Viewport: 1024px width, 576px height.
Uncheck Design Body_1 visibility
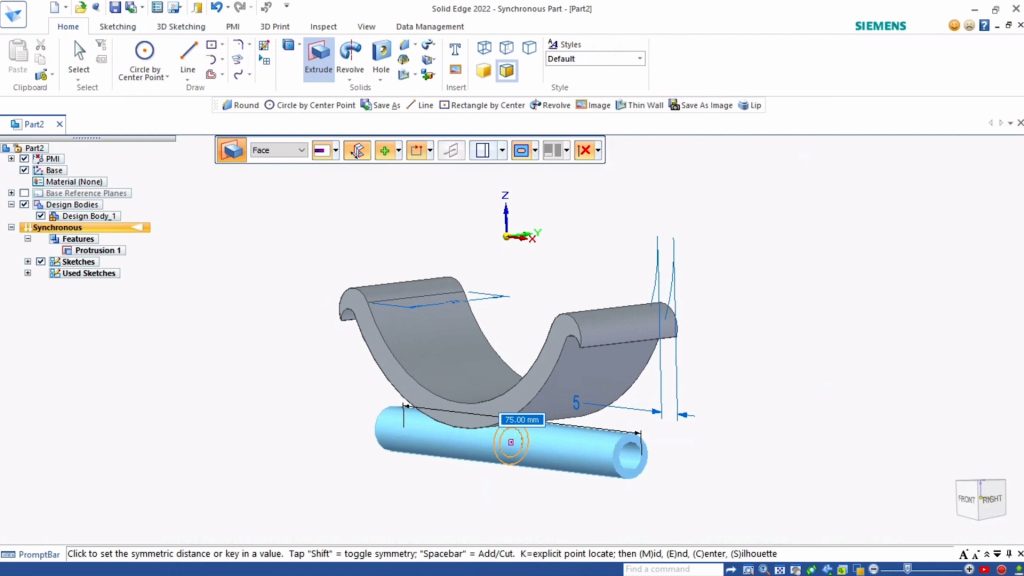click(40, 216)
